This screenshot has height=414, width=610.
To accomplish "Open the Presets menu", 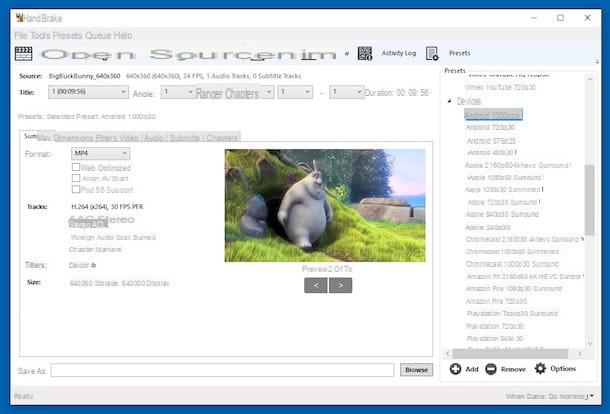I will coord(67,35).
